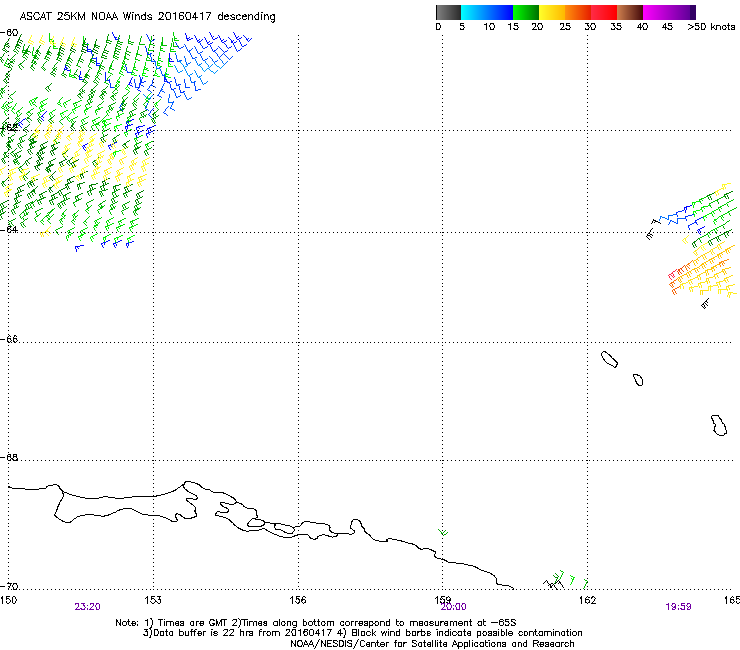
Task: Click the 'Data buffer is 22 hrs' note line
Action: pos(362,633)
